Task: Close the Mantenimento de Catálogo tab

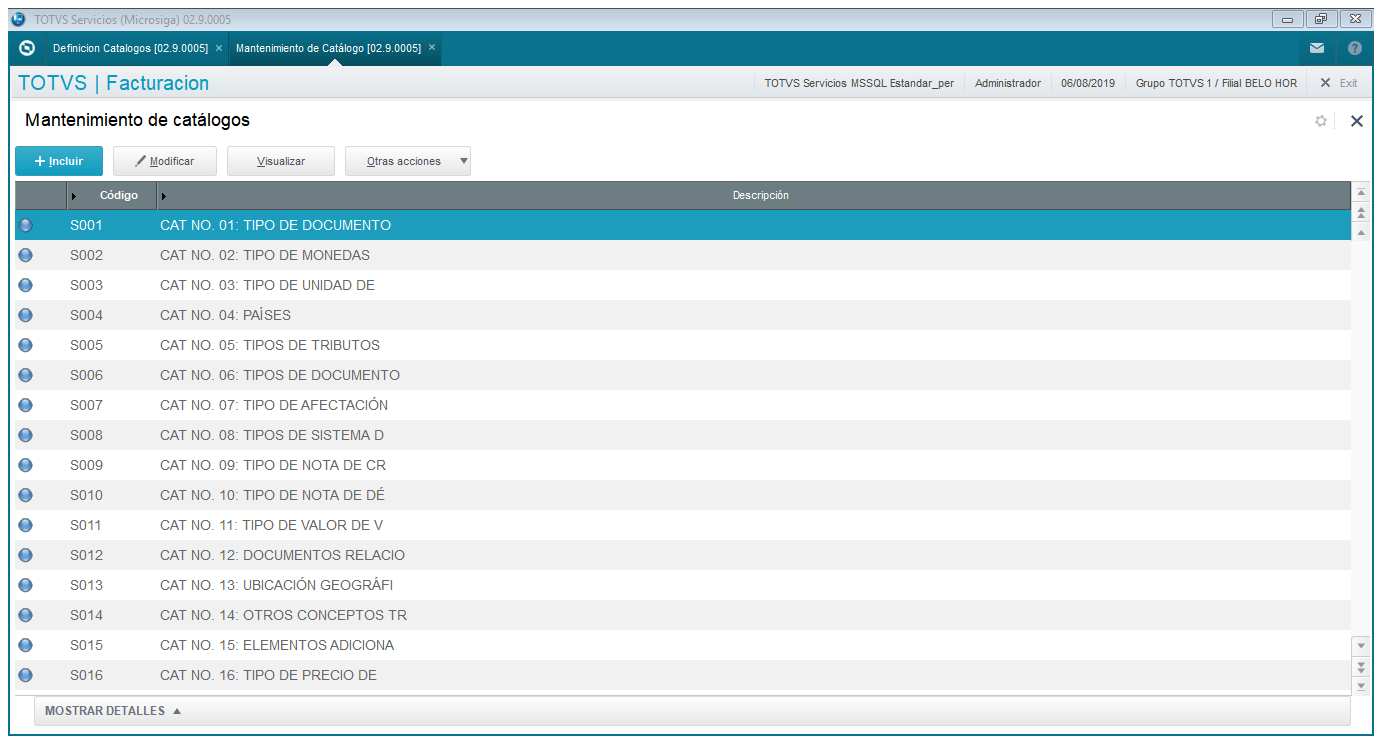Action: [432, 47]
